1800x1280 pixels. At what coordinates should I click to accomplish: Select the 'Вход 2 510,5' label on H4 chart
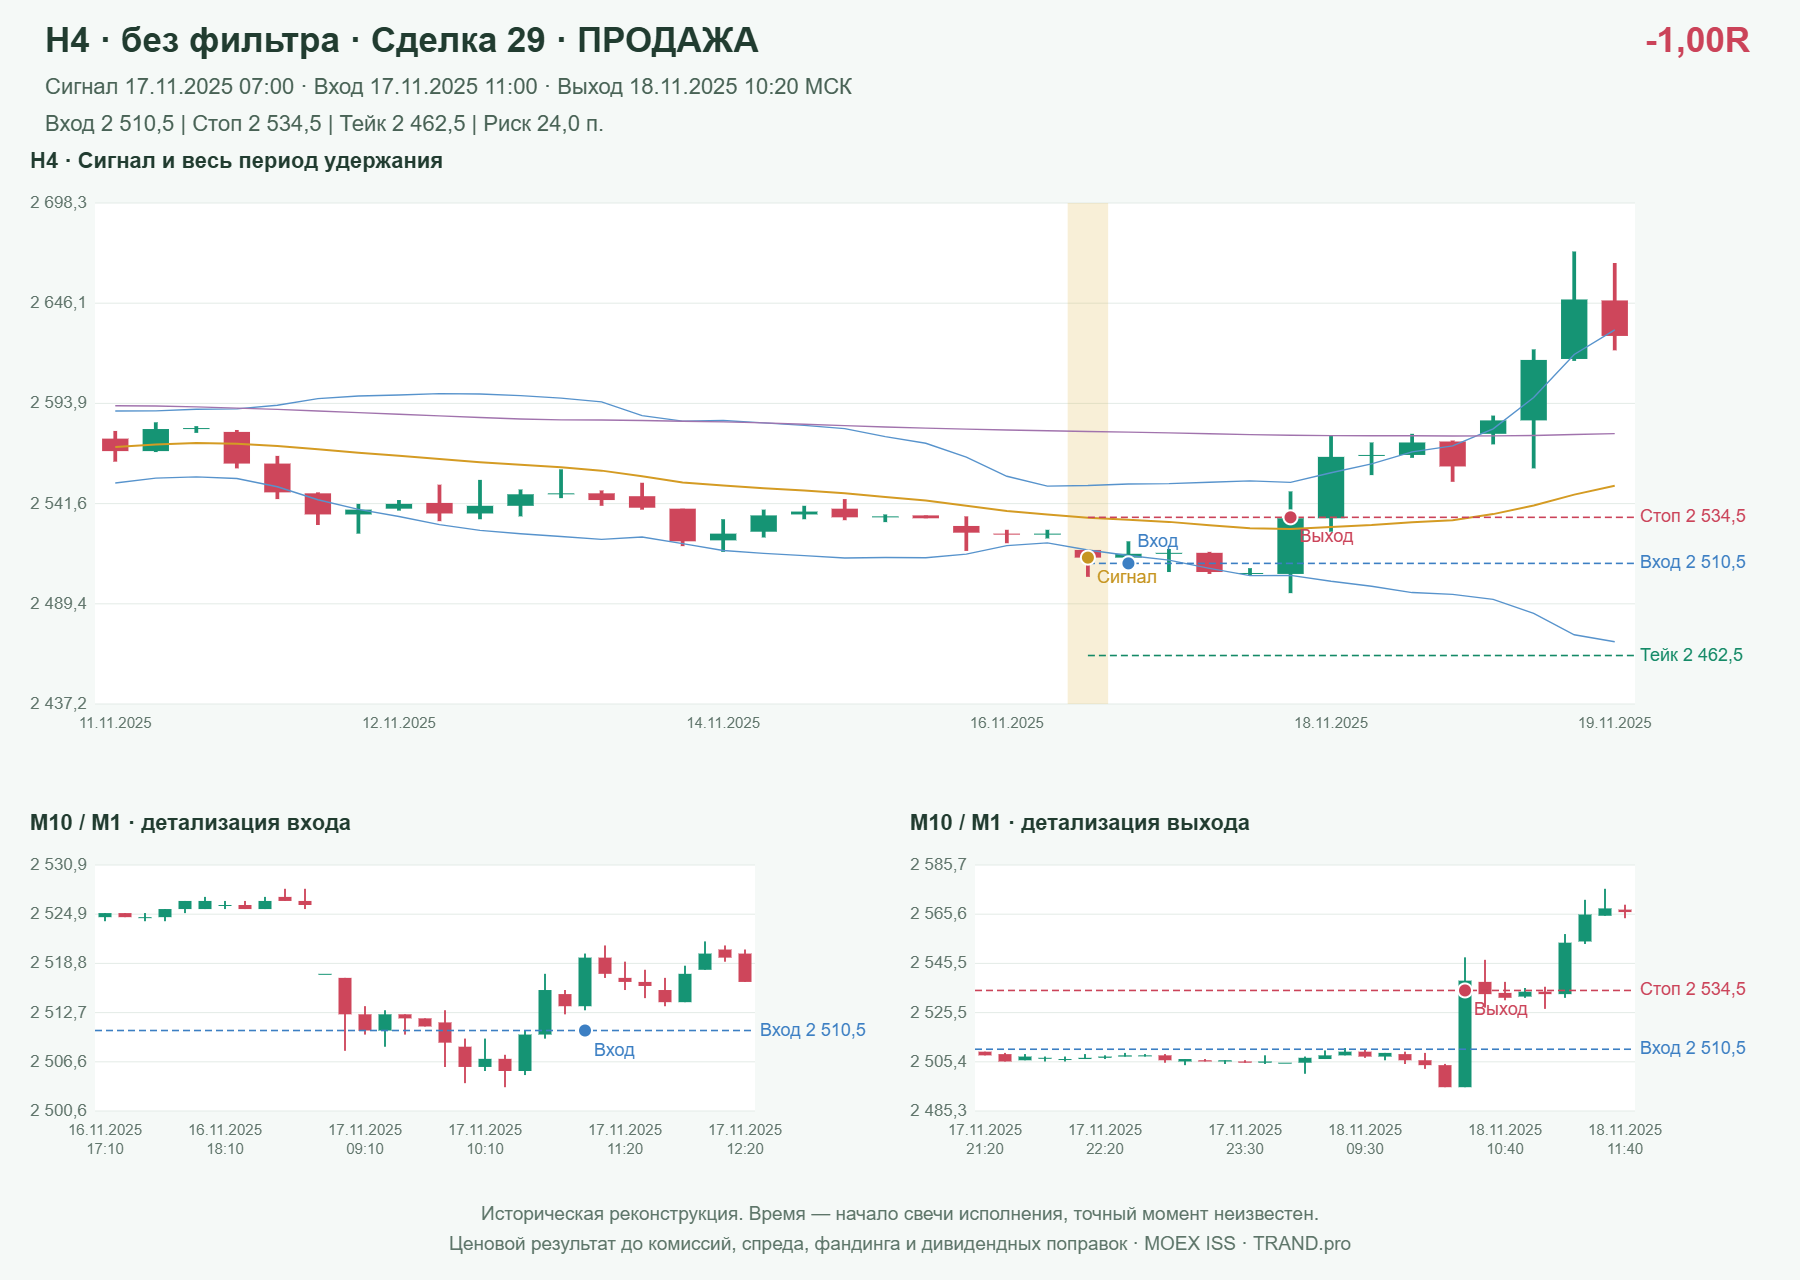coord(1692,562)
